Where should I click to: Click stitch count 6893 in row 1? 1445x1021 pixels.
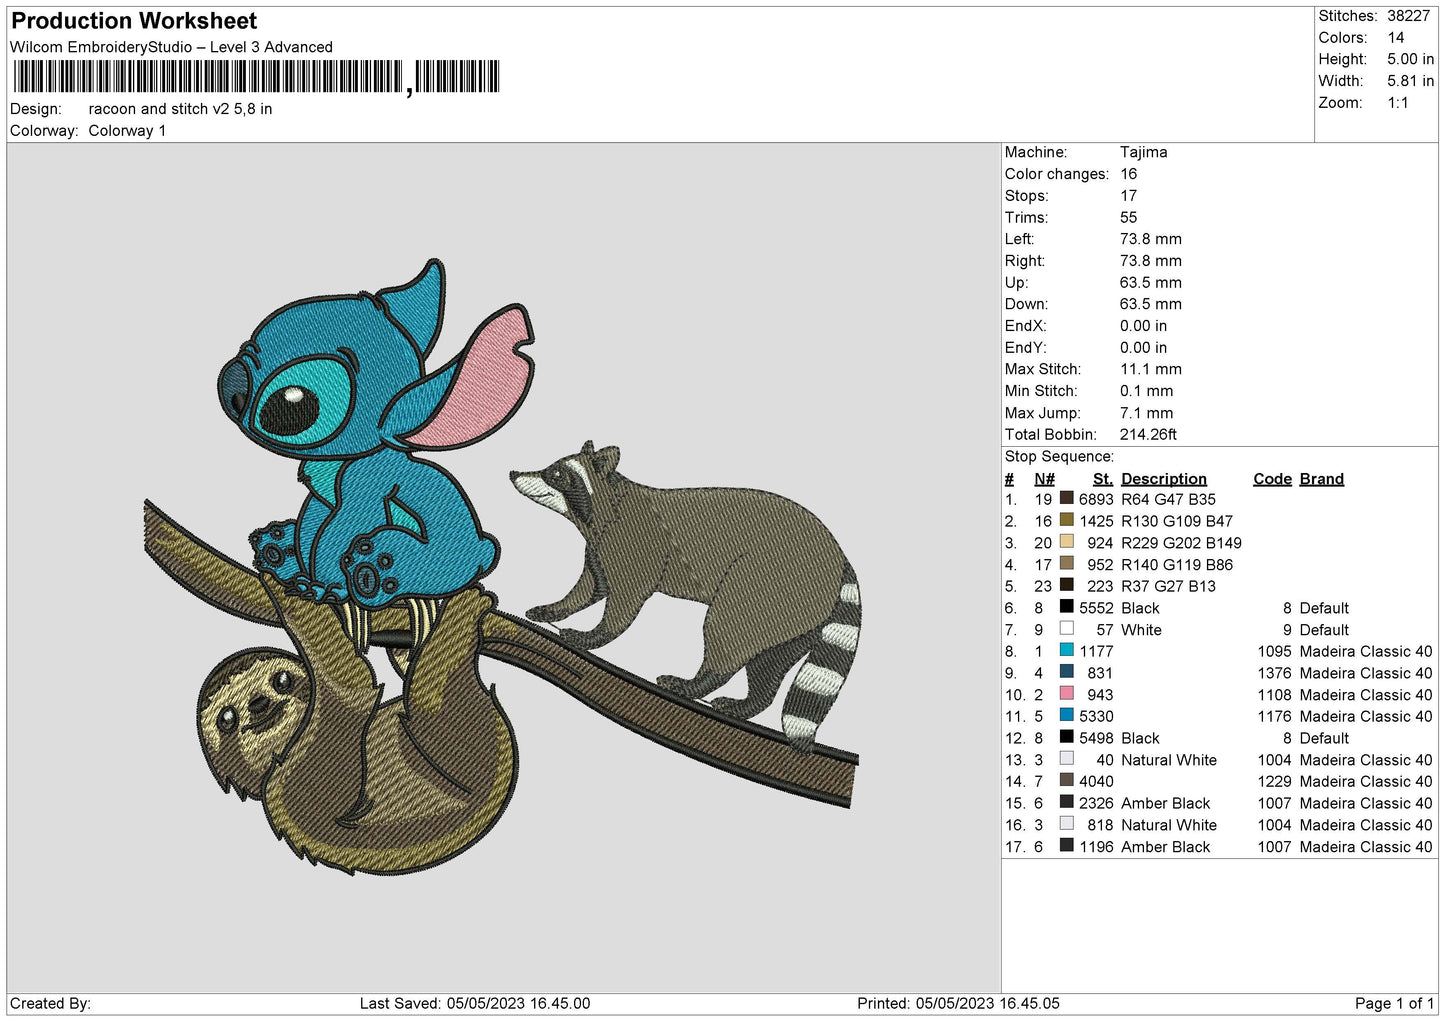(1096, 499)
